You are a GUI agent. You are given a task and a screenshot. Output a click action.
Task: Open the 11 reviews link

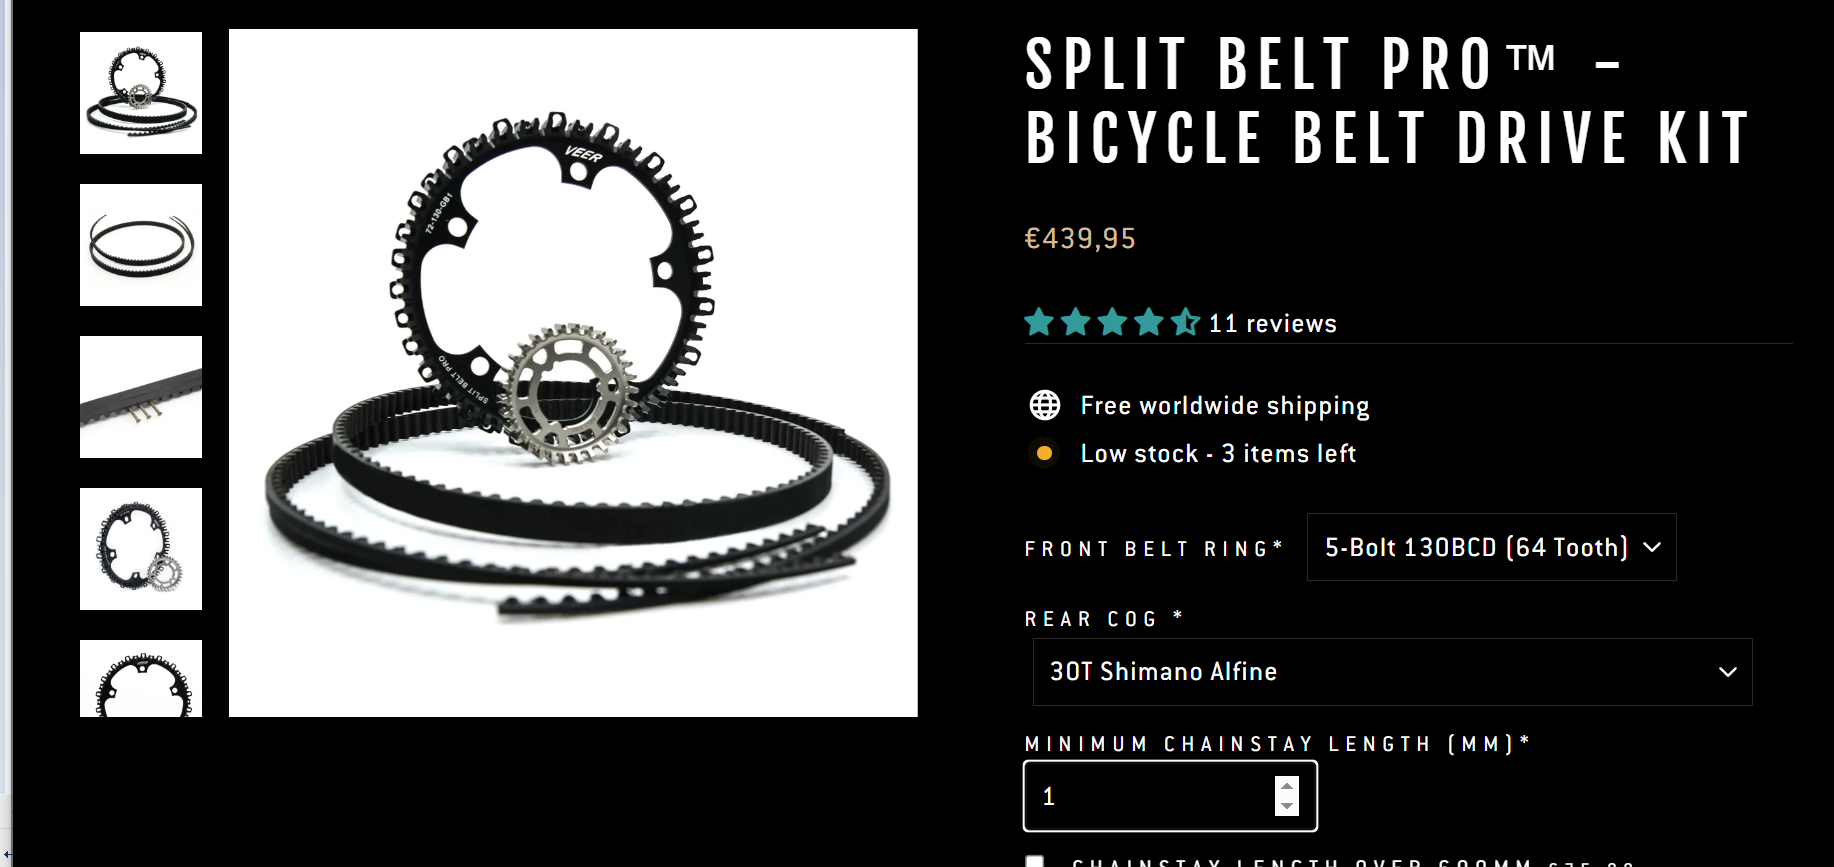[1272, 323]
